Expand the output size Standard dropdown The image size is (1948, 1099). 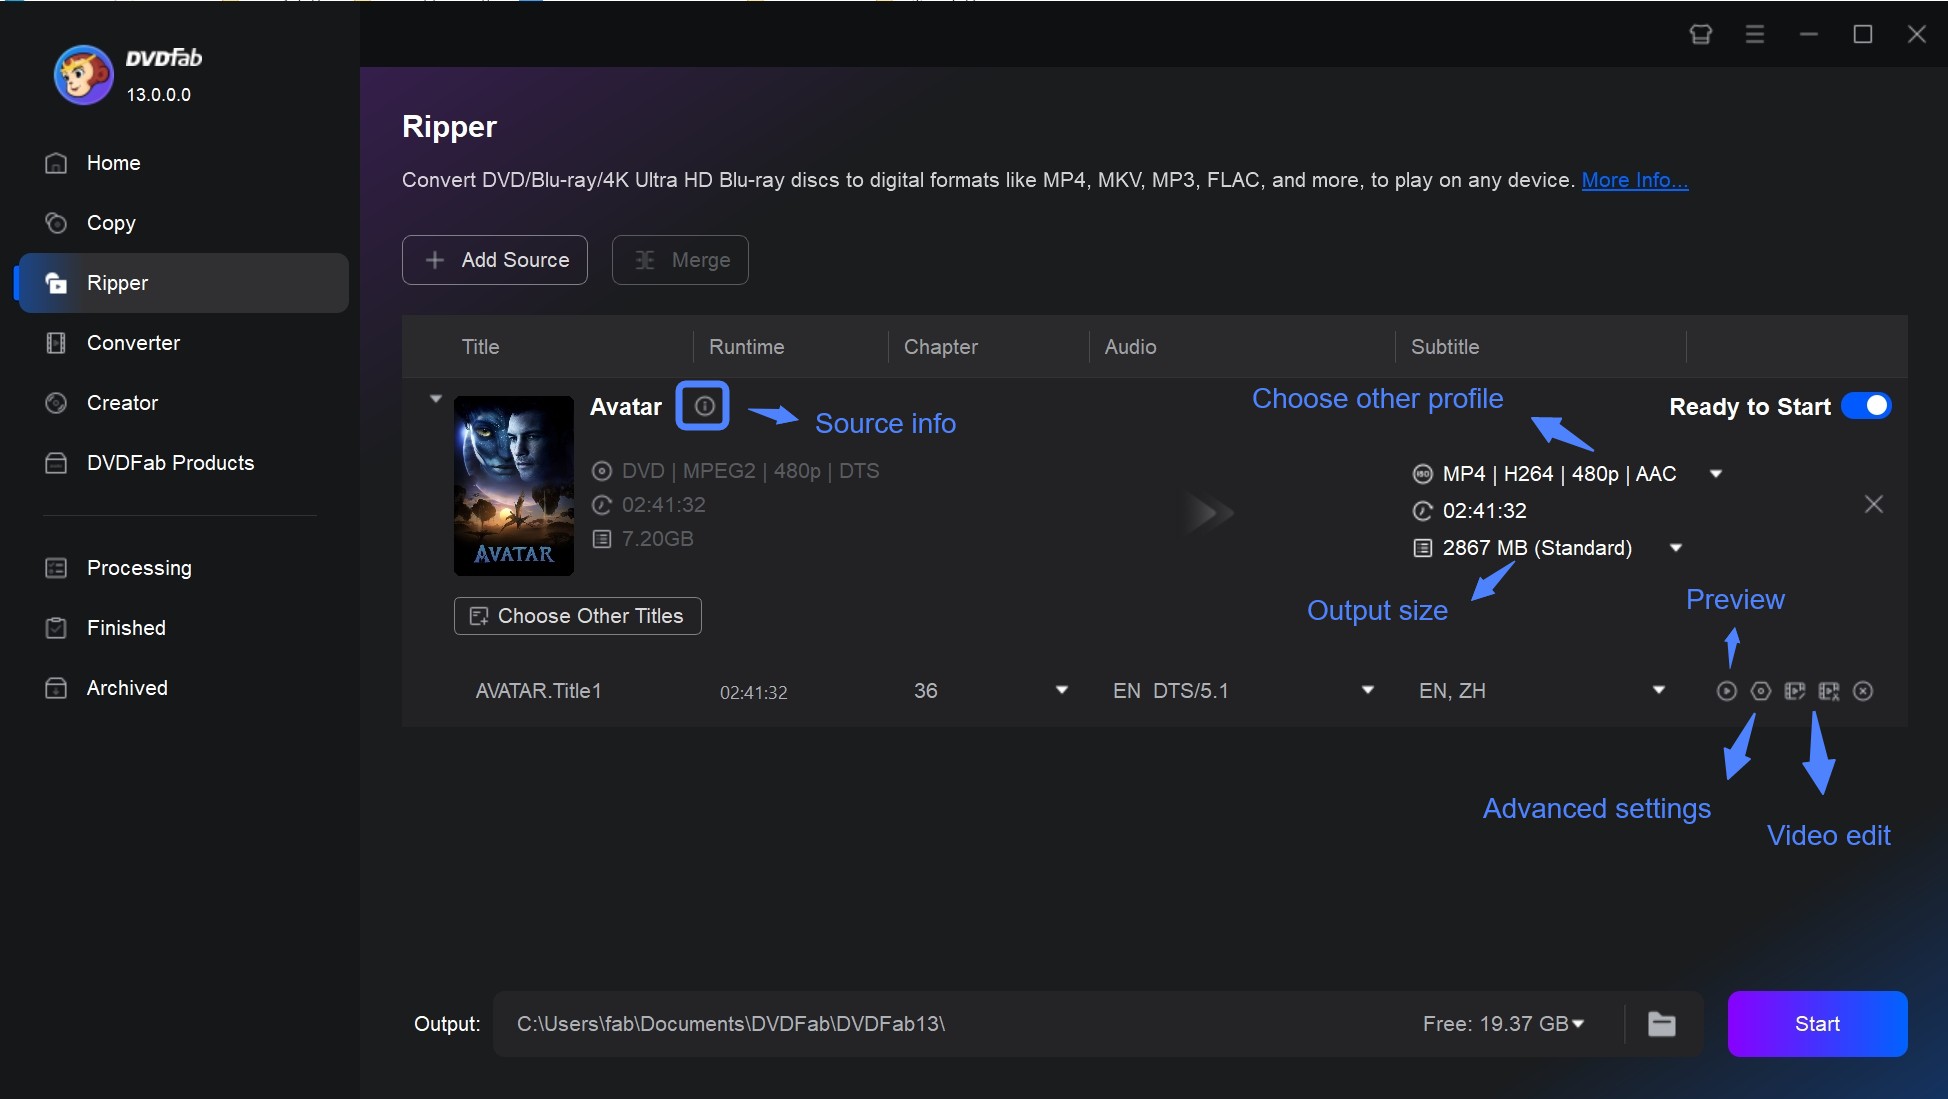tap(1676, 547)
